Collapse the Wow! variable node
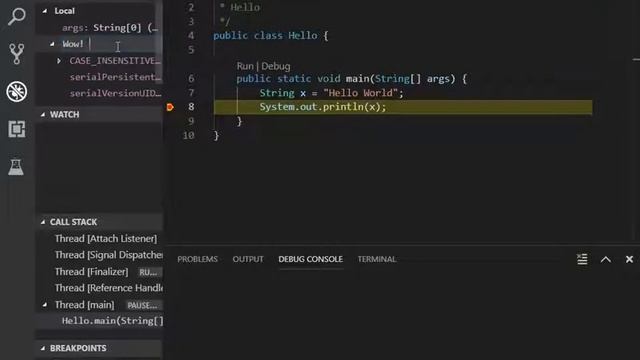Viewport: 640px width, 360px height. [x=52, y=44]
